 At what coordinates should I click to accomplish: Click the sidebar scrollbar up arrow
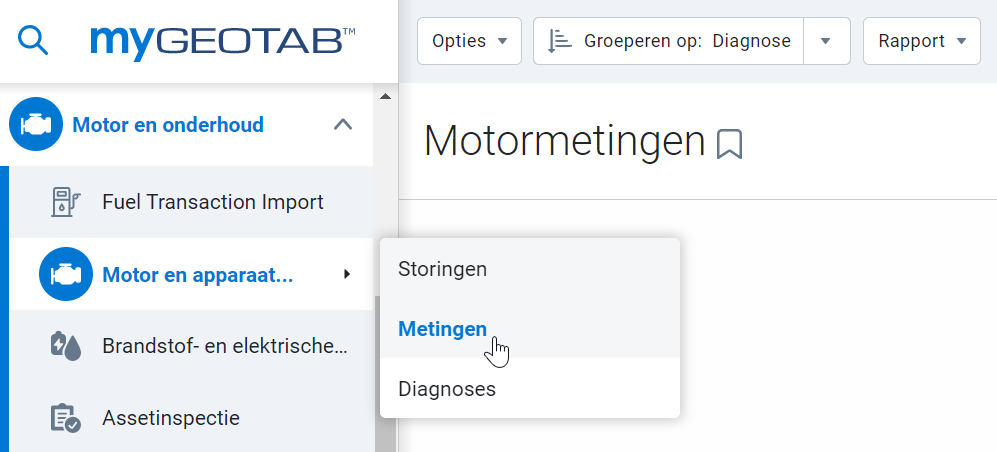pyautogui.click(x=384, y=97)
